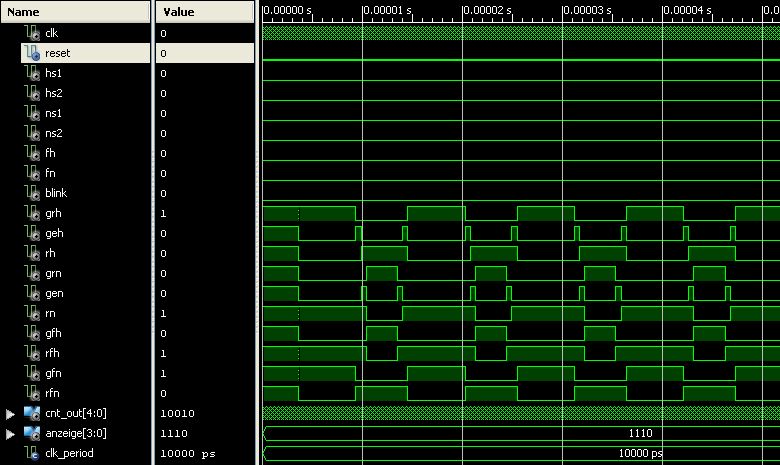Select the rfn signal row
780x465 pixels.
(52, 393)
